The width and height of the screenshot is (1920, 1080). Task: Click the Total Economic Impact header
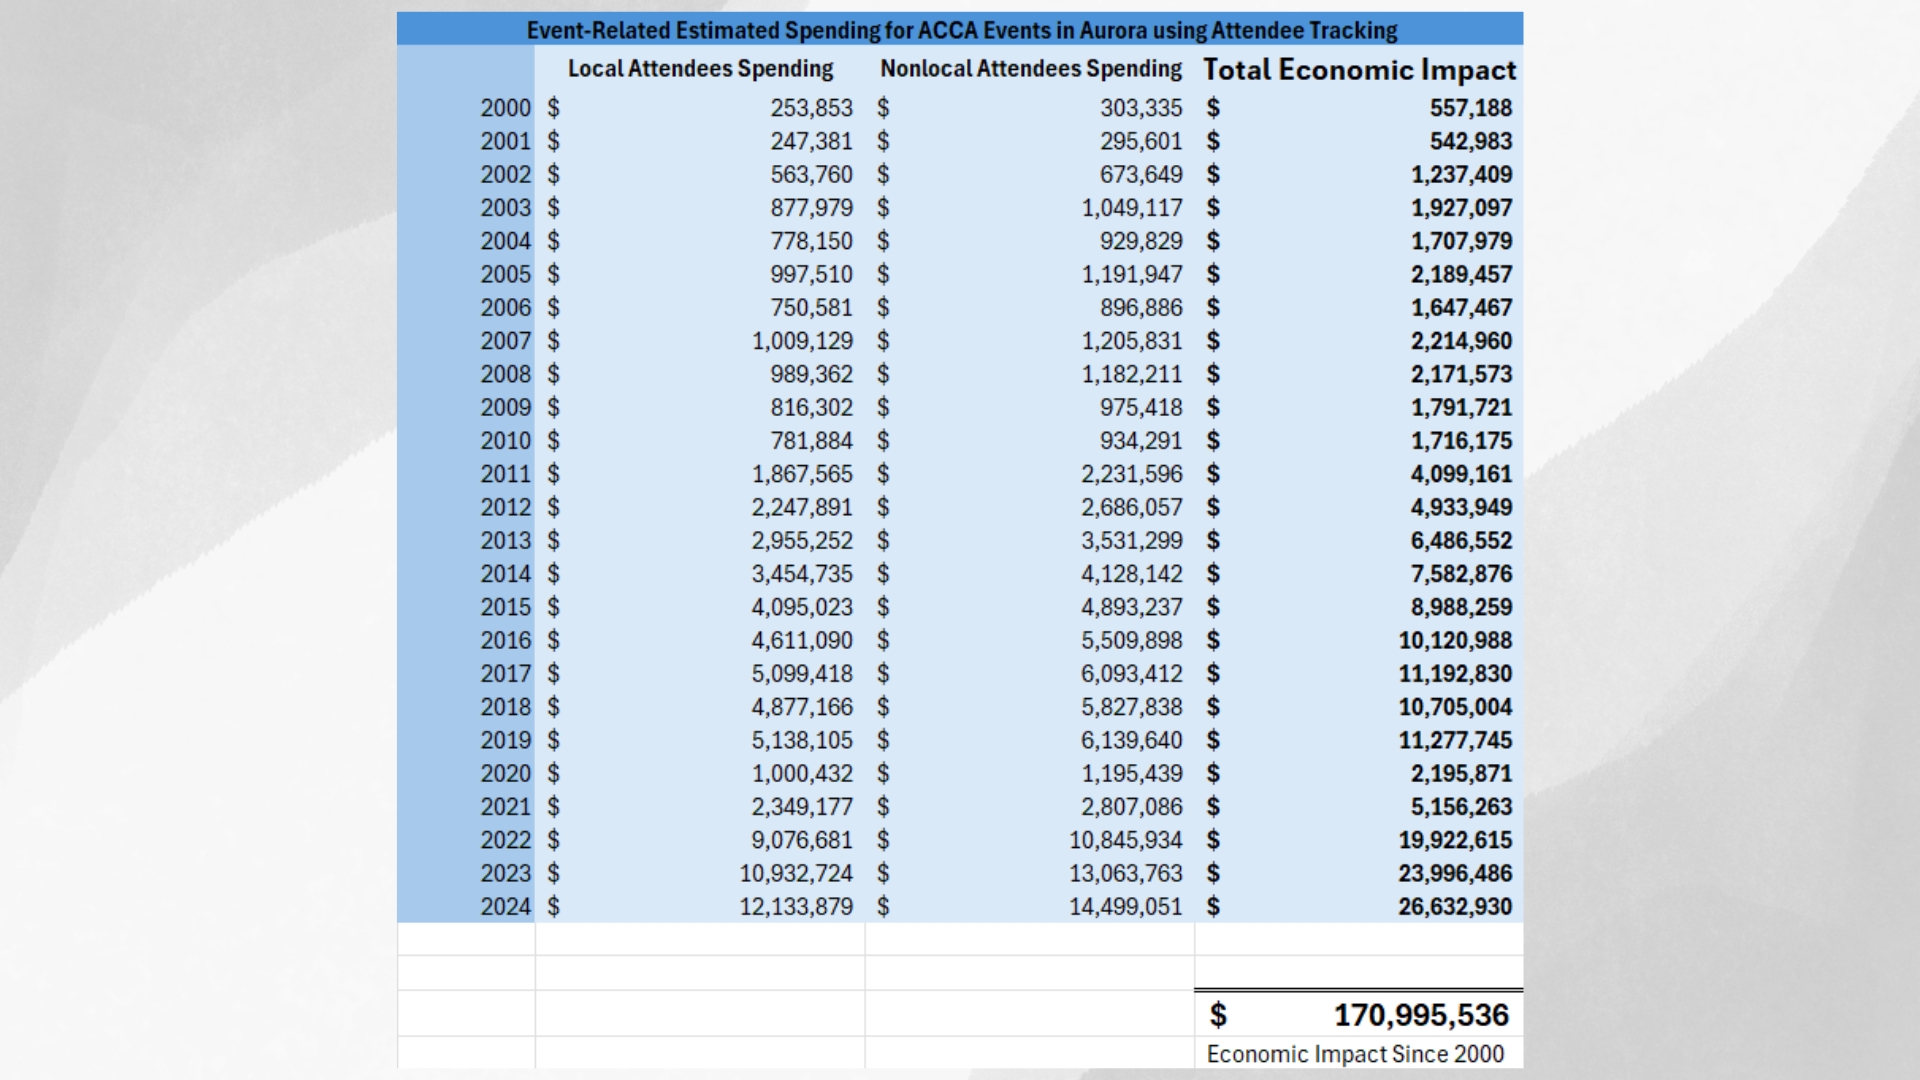click(1360, 69)
